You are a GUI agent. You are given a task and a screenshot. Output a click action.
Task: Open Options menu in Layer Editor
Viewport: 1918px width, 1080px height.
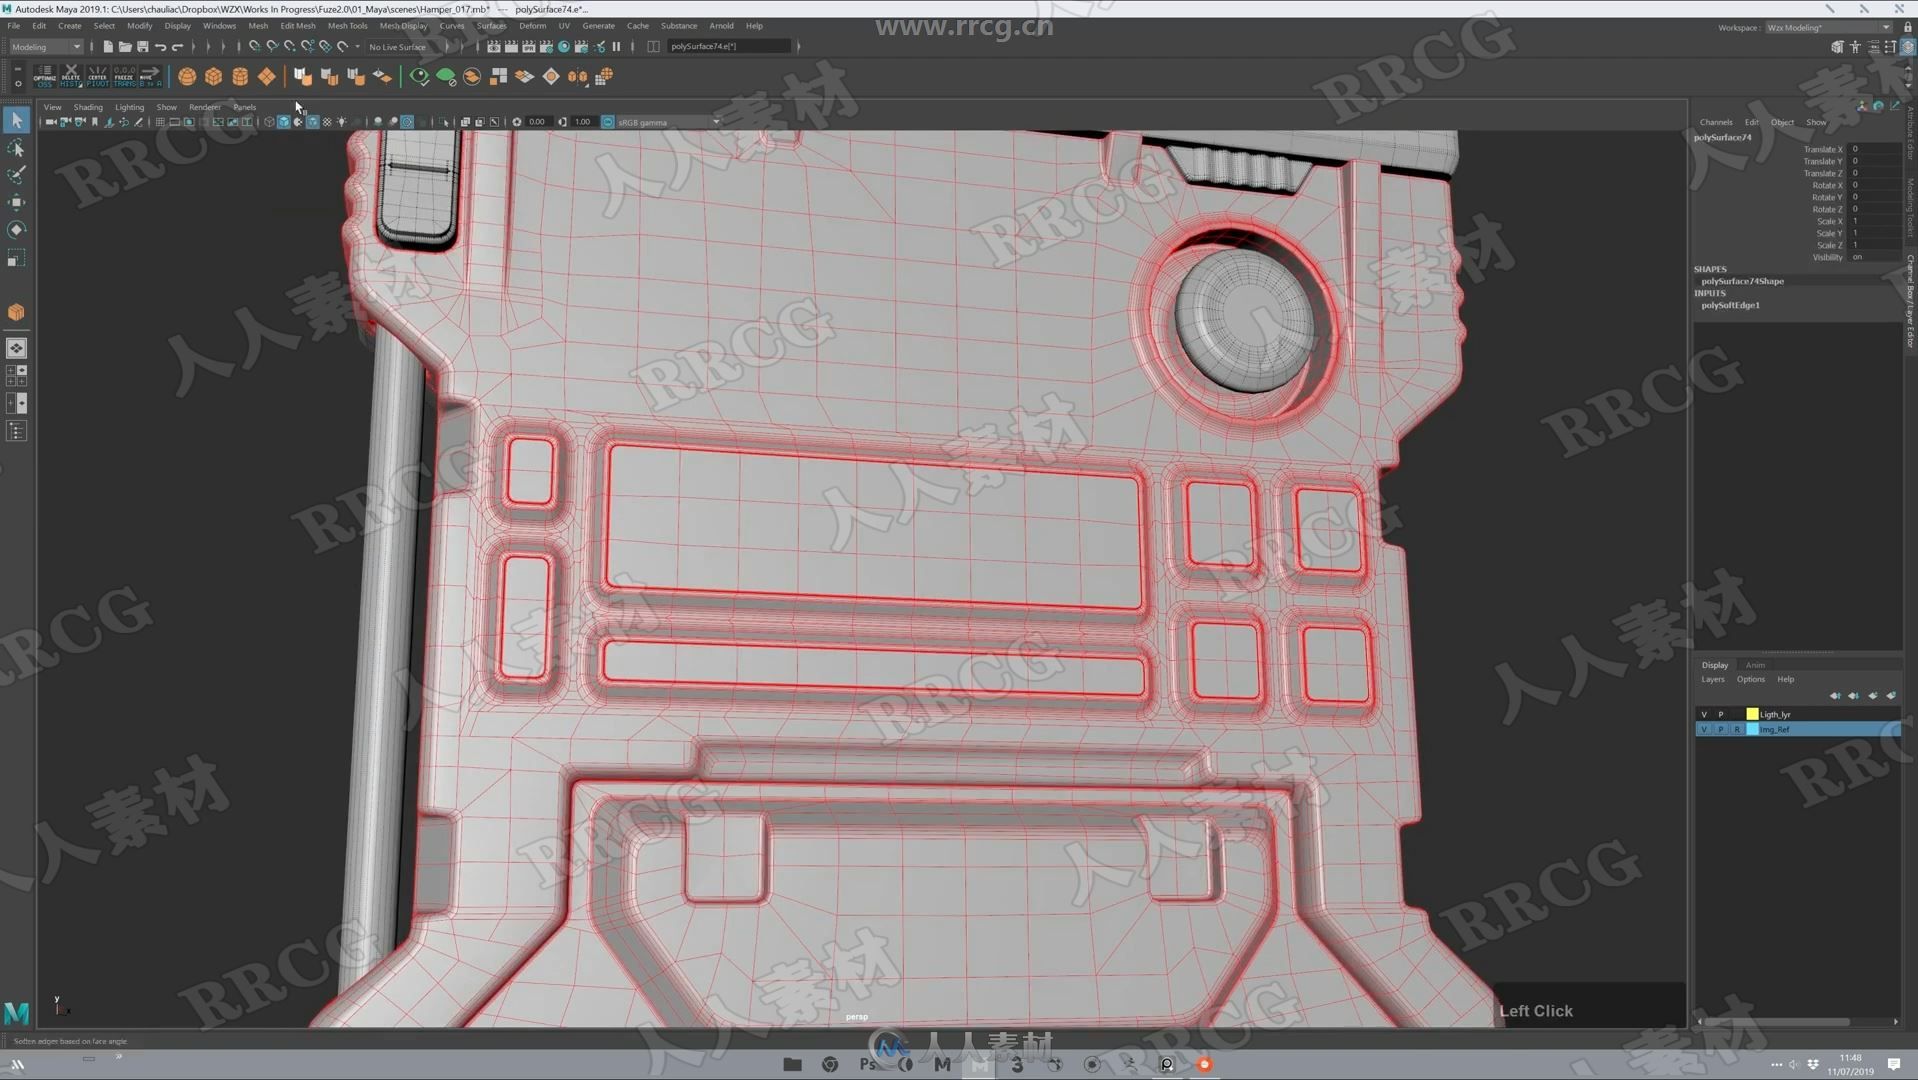point(1750,679)
